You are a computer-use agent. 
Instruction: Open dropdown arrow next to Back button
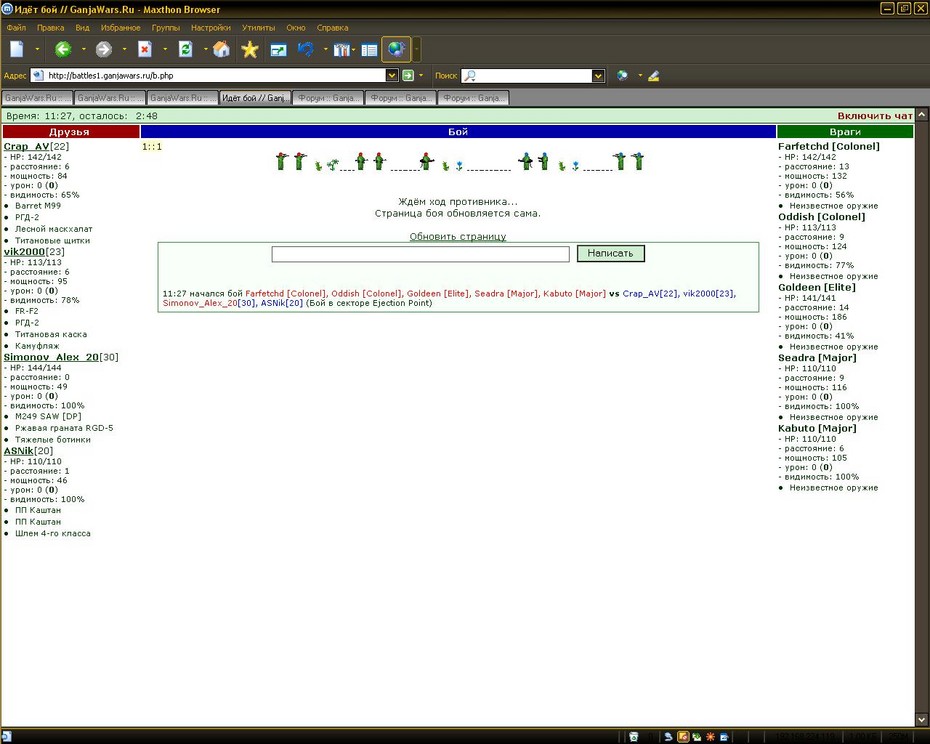[83, 49]
